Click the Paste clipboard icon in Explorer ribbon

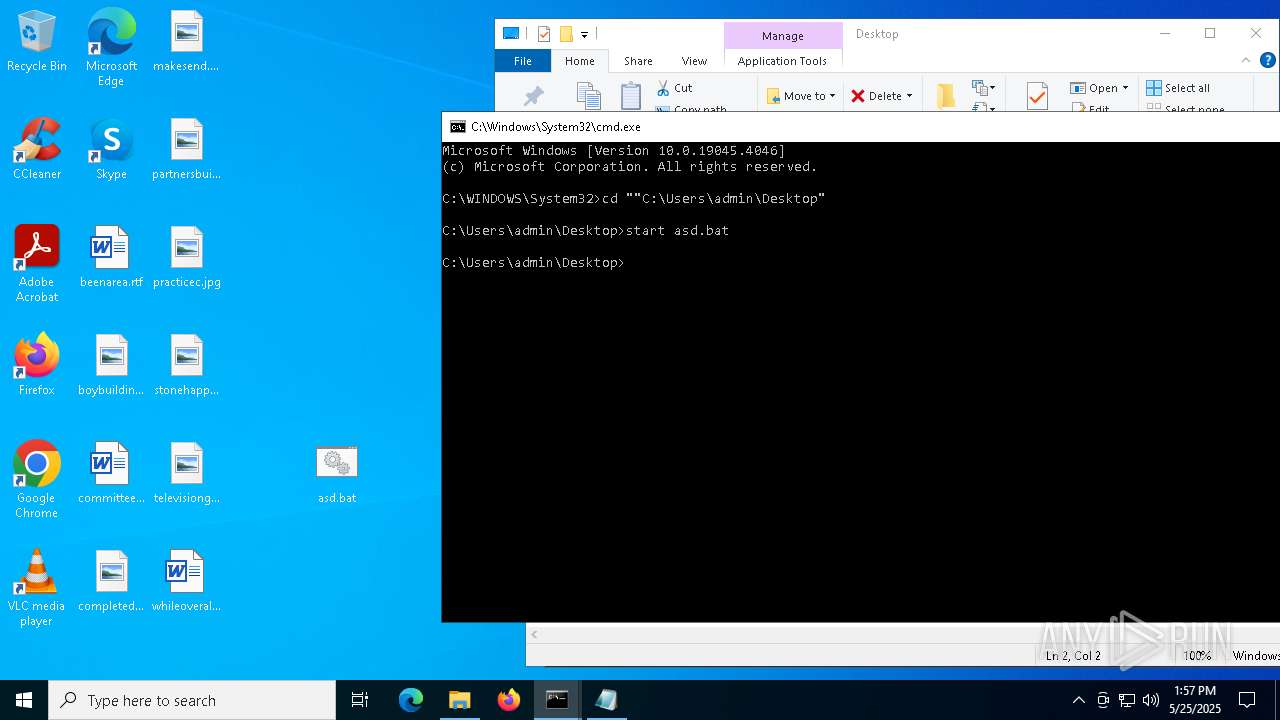tap(631, 96)
